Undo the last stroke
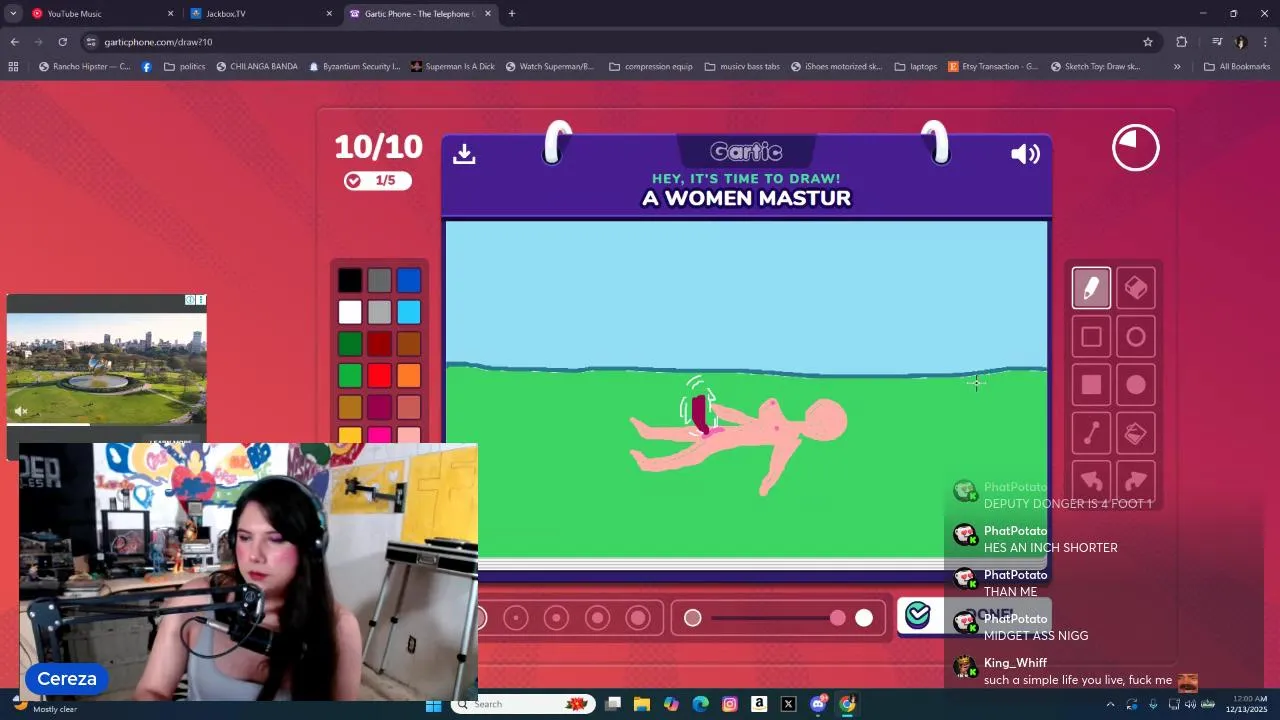The image size is (1280, 720). 1091,480
